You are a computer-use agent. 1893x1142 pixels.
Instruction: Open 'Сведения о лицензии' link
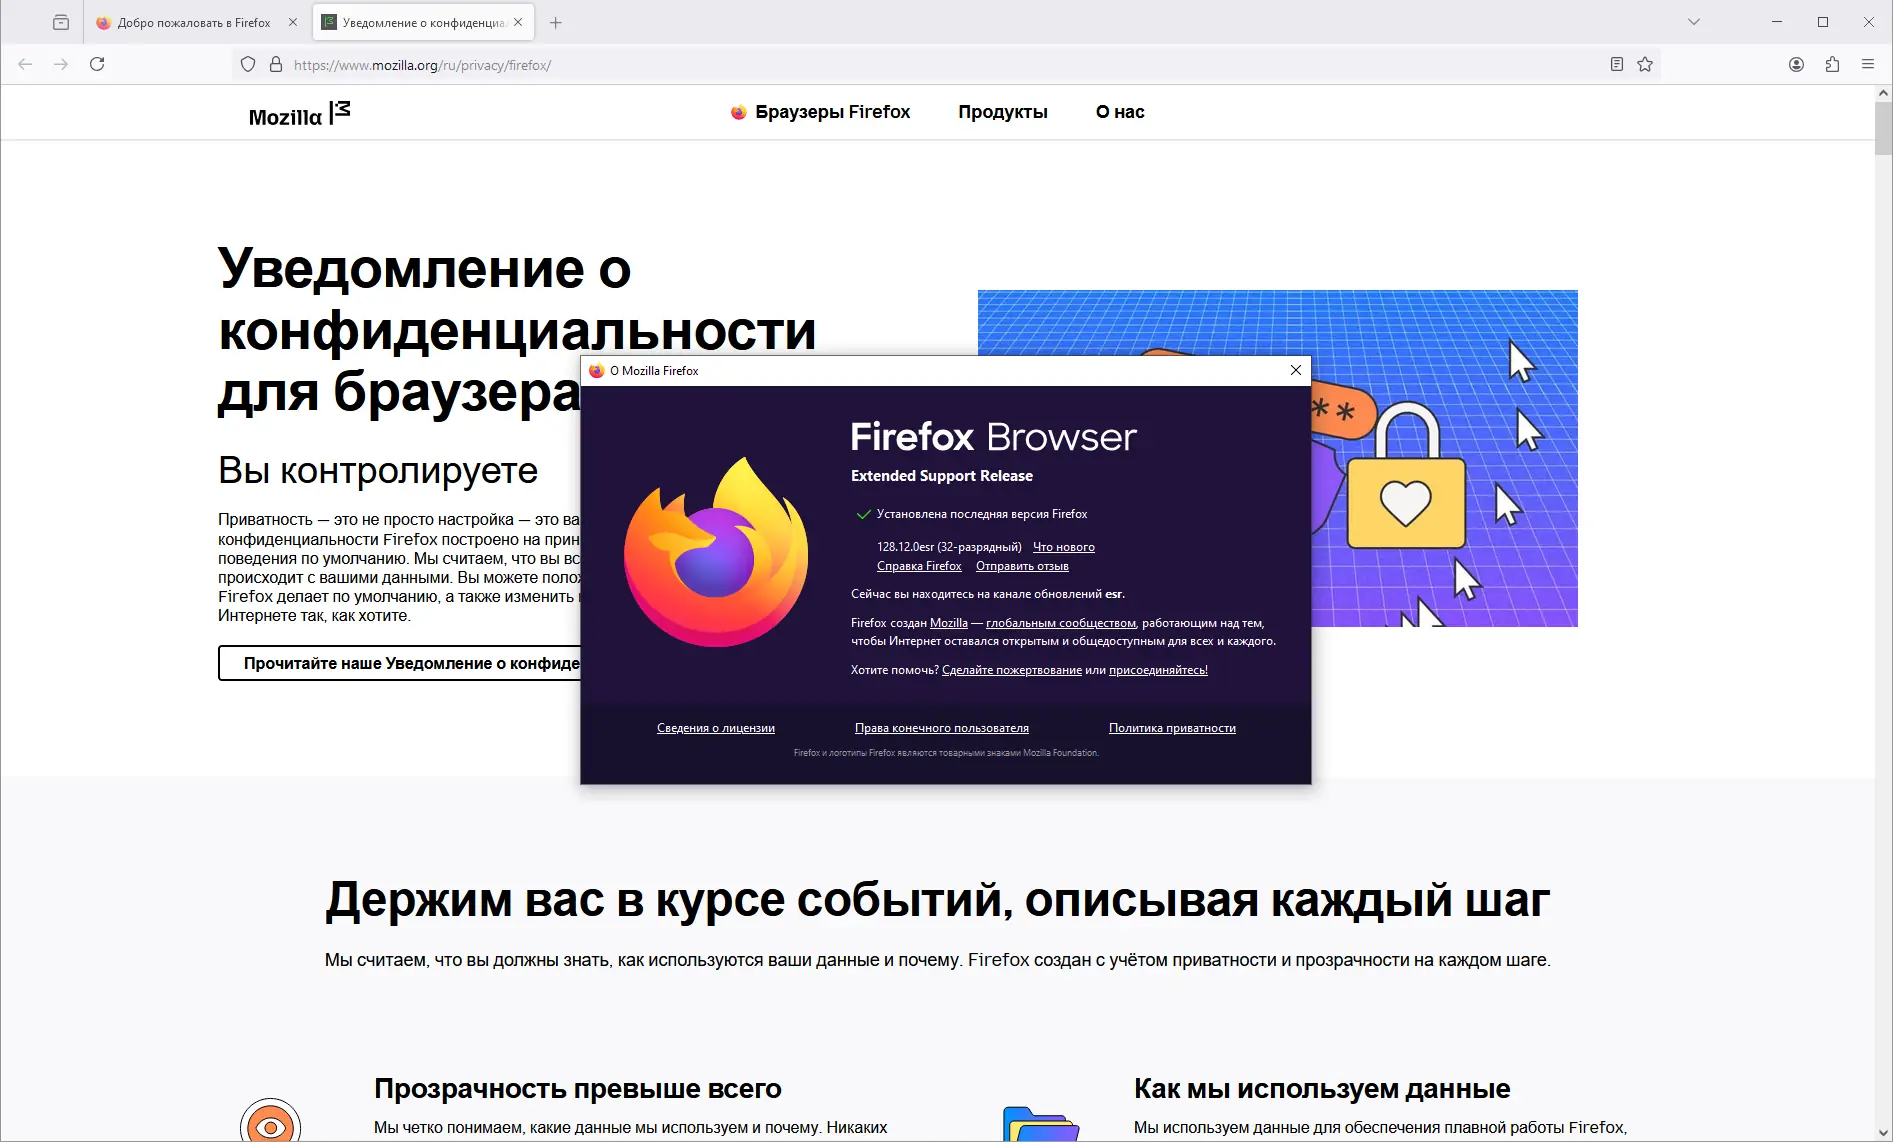pos(716,728)
